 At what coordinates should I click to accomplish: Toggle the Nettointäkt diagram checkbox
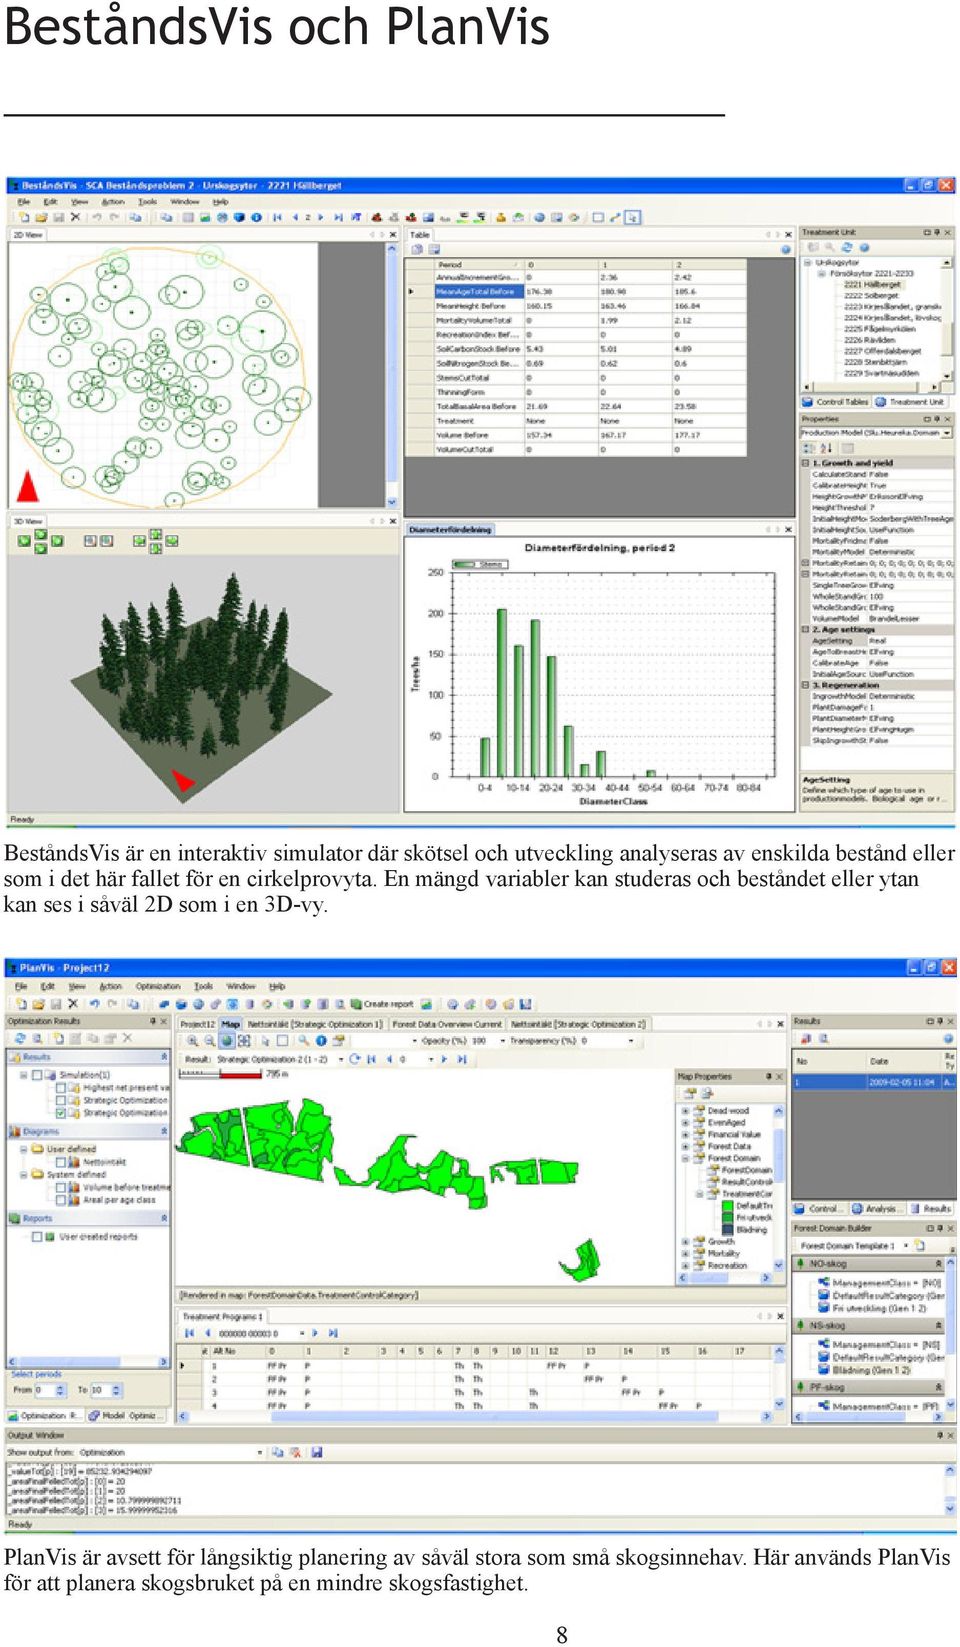point(62,1163)
